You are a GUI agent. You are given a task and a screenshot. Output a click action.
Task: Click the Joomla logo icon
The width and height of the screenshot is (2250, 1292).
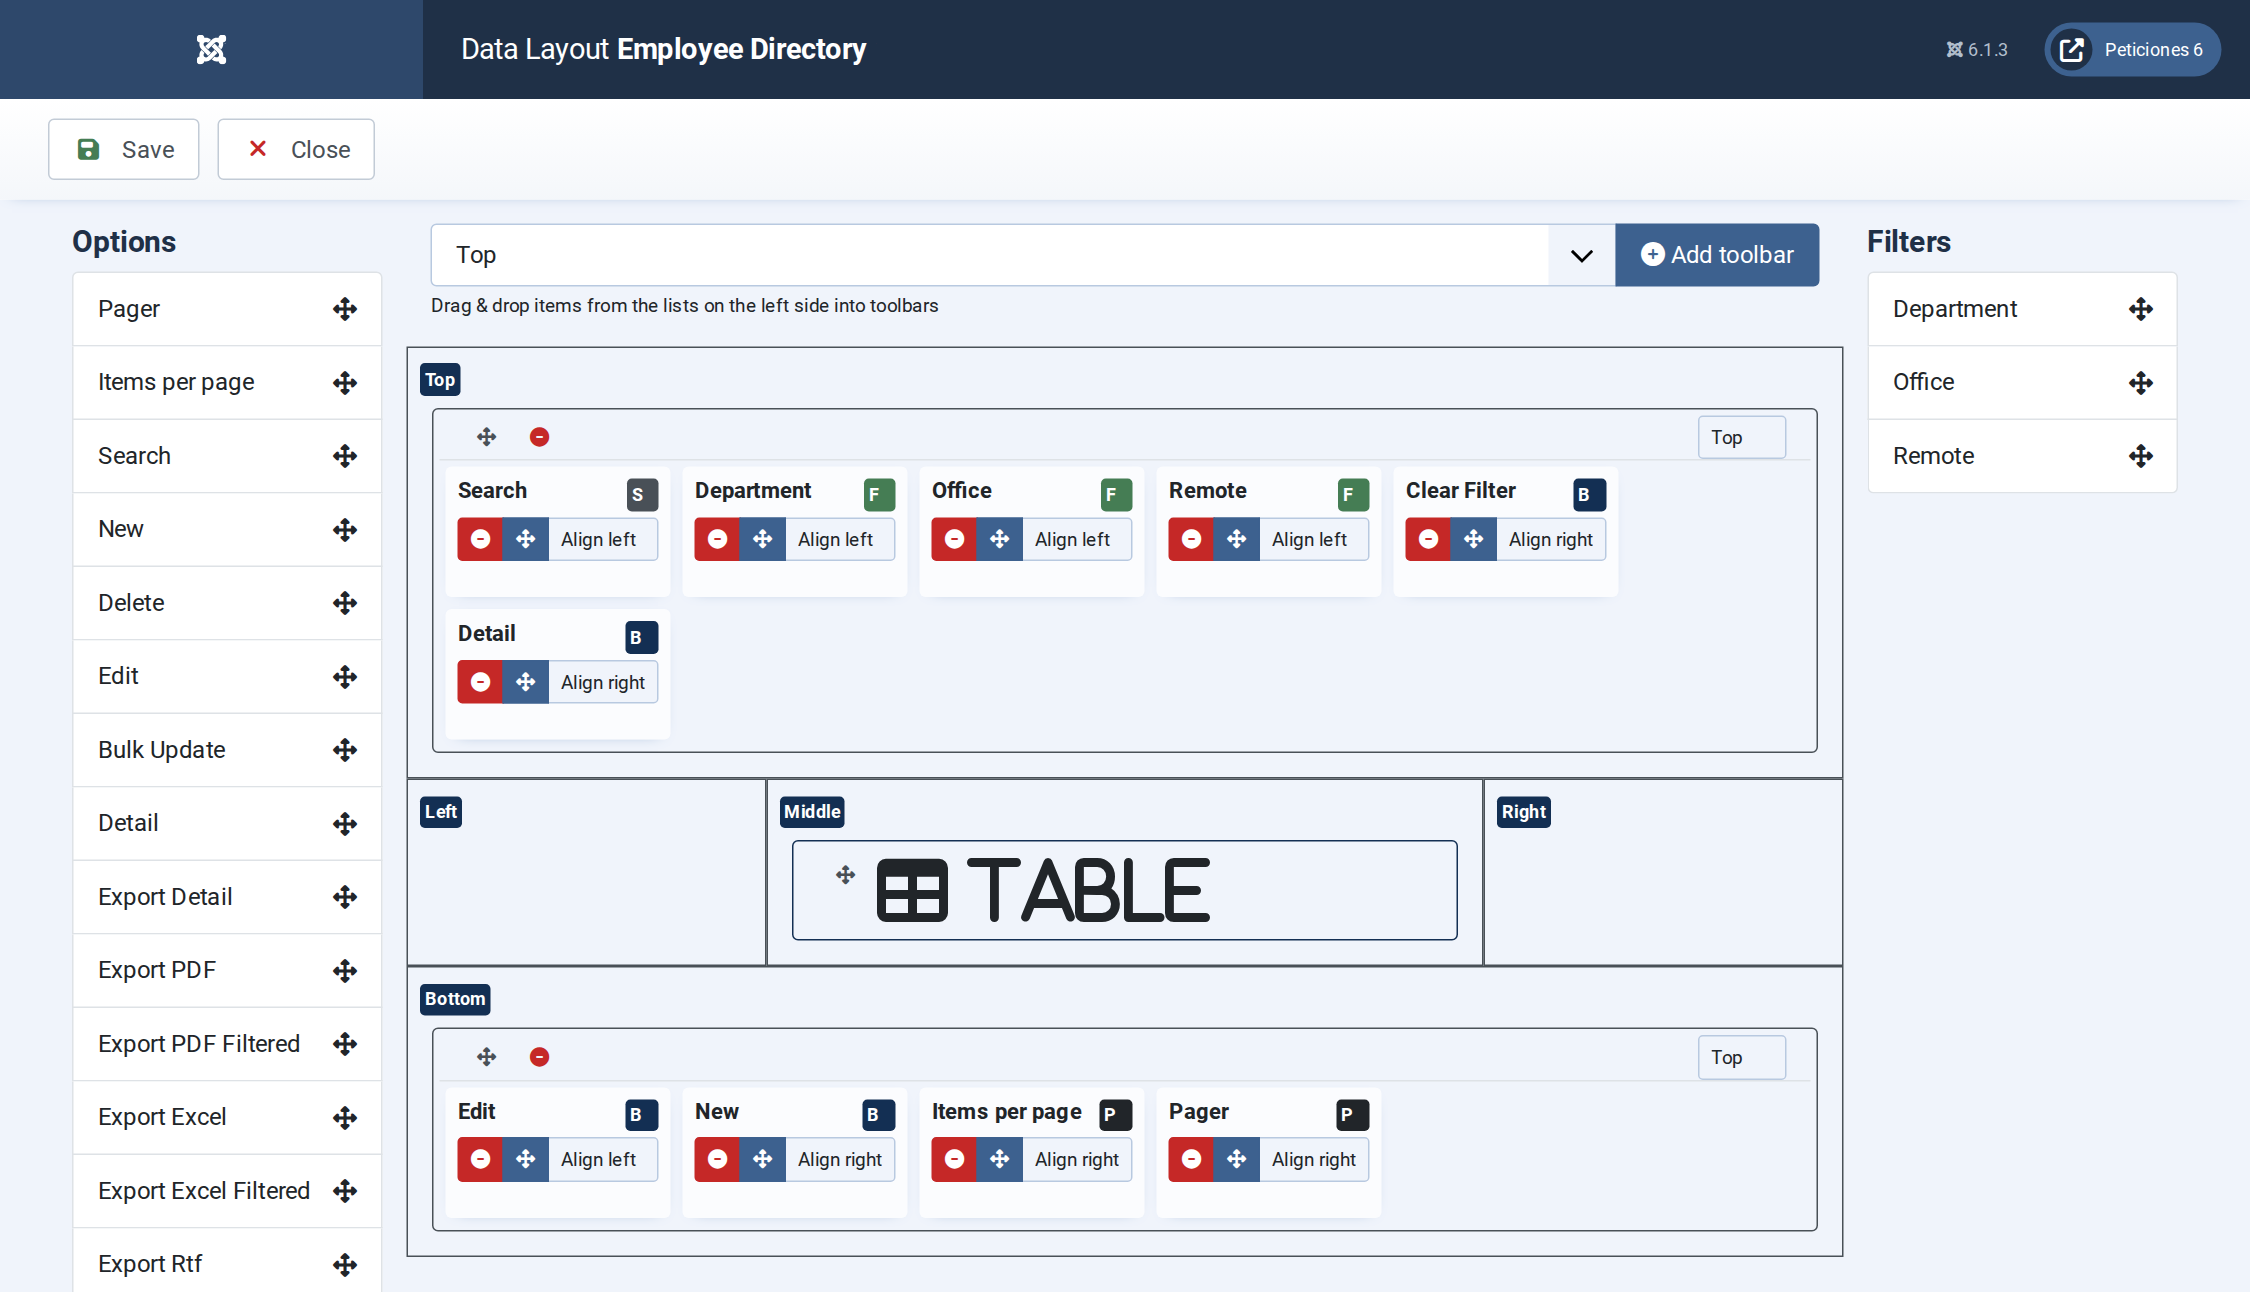[x=211, y=49]
